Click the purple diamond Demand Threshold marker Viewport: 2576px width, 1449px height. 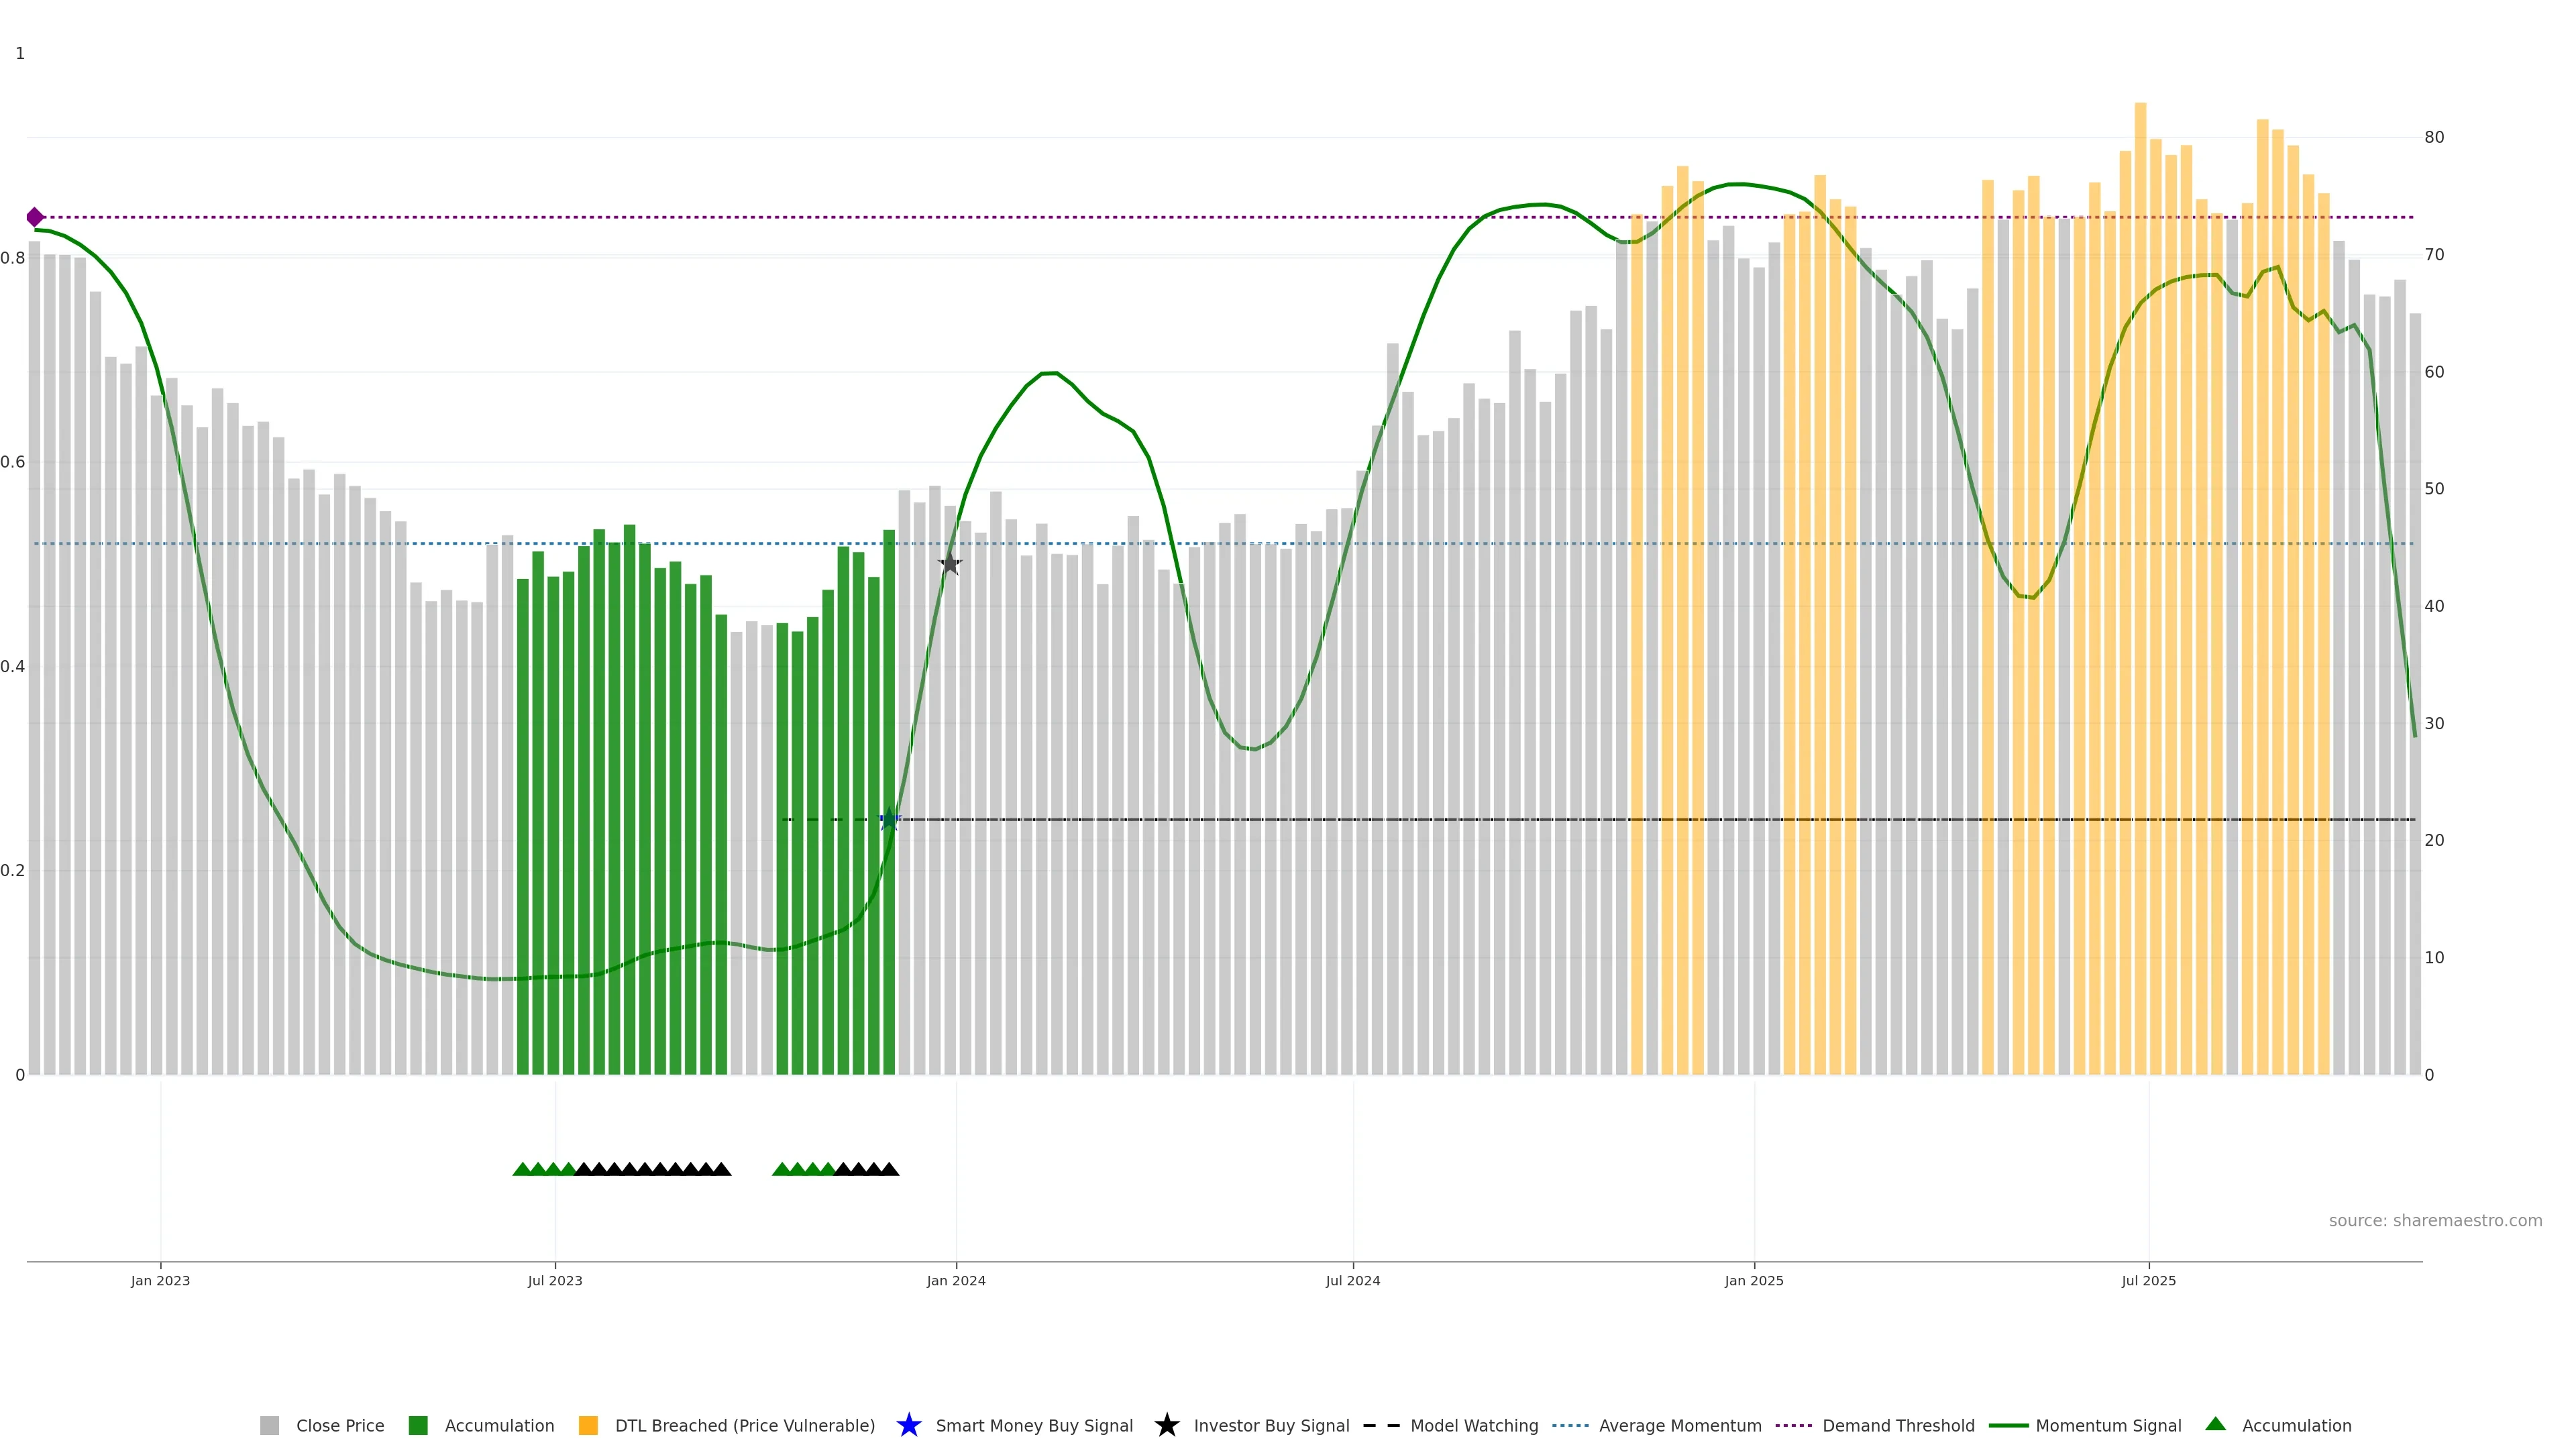(x=35, y=217)
